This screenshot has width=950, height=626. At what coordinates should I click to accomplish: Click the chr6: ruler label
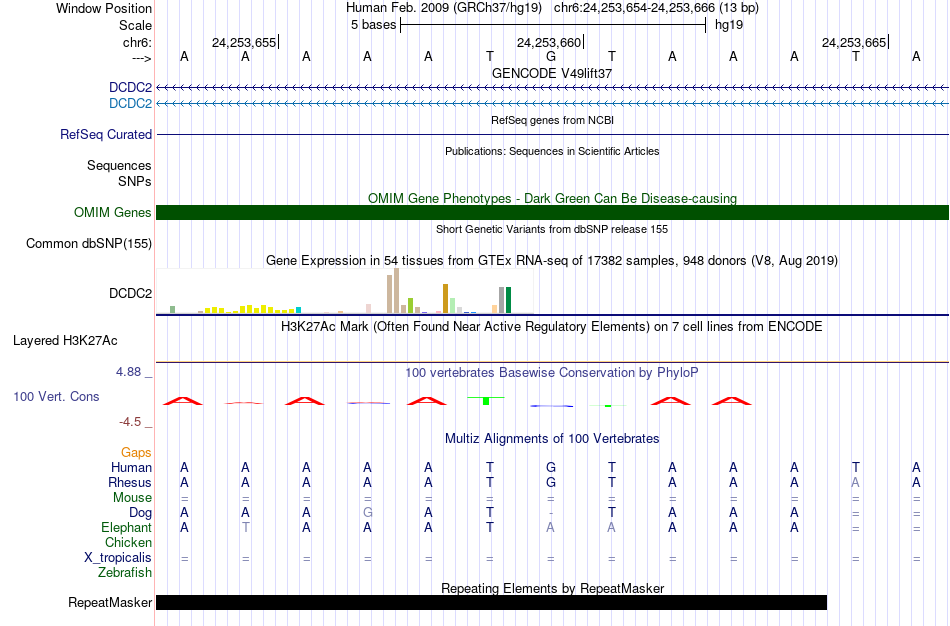coord(137,42)
